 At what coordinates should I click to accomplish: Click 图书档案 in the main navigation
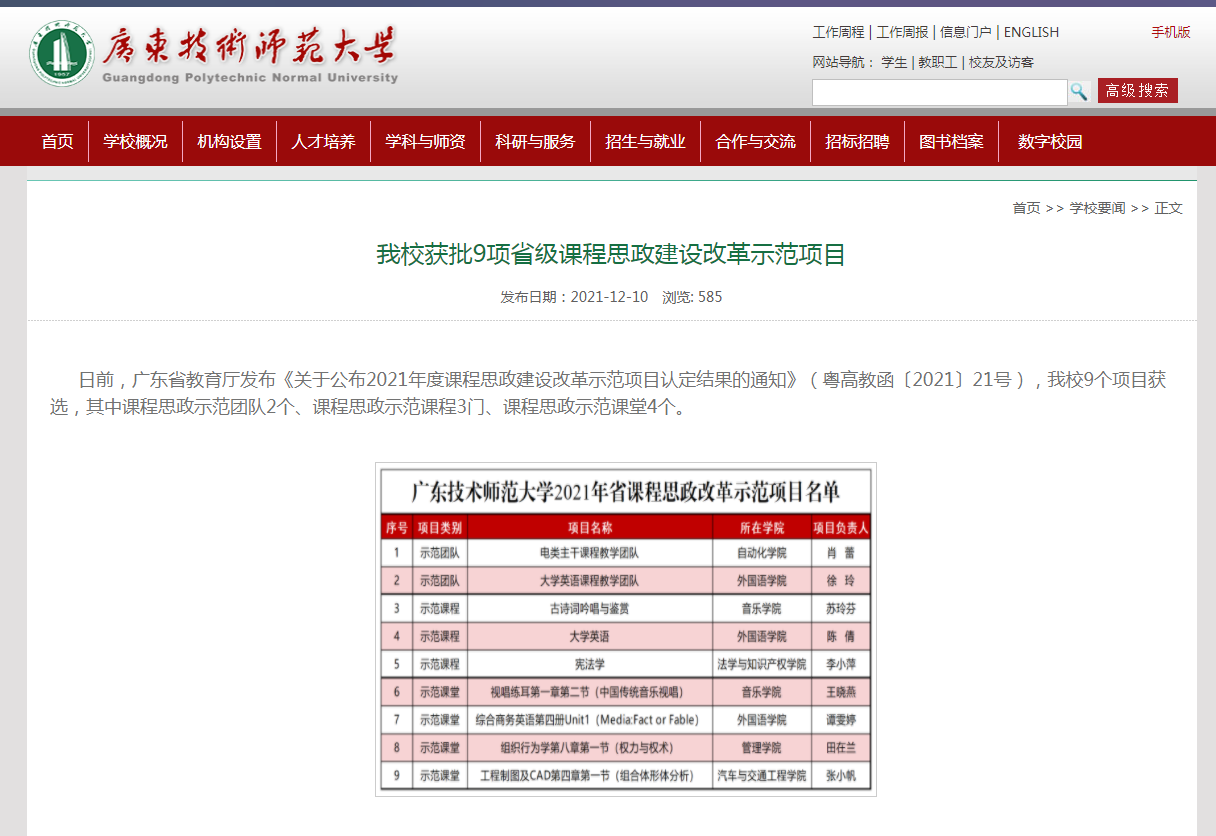coord(951,142)
